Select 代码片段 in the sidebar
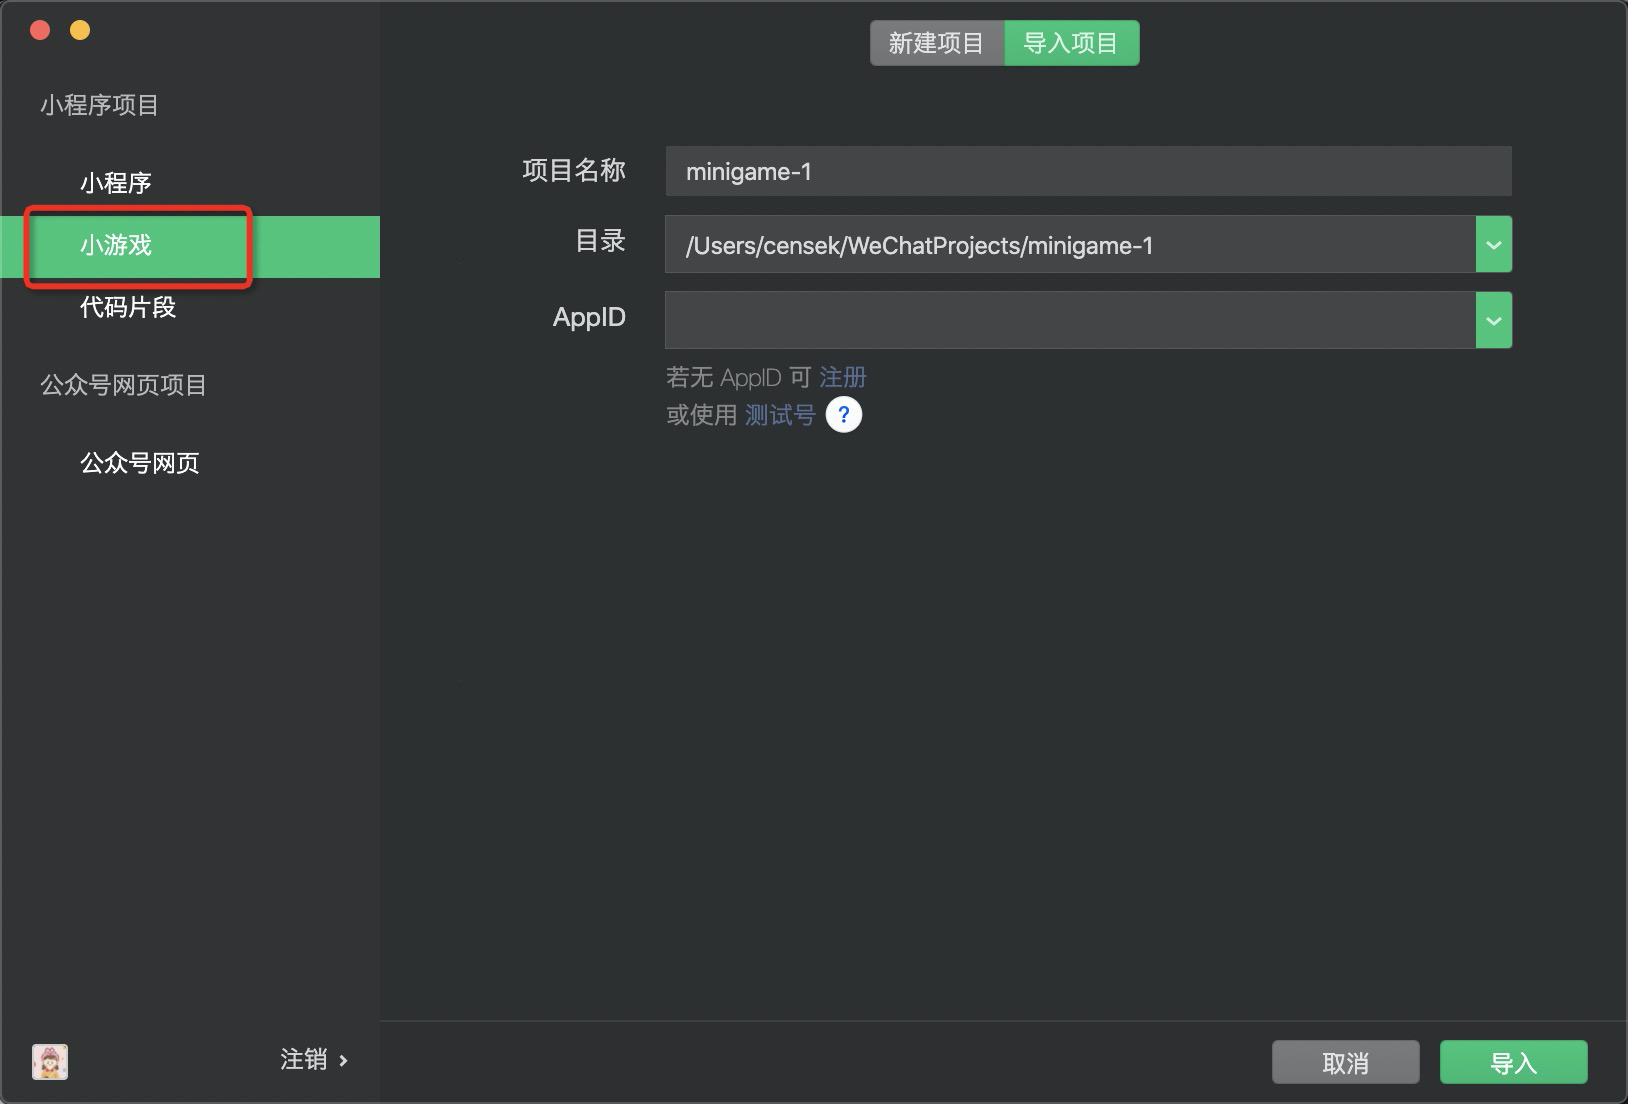 127,308
